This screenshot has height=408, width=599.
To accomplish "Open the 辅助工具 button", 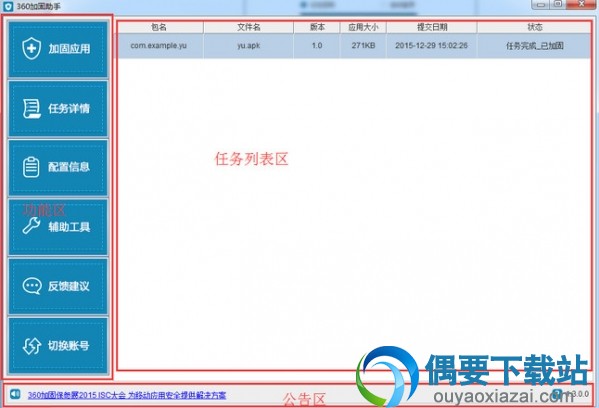I will click(58, 227).
